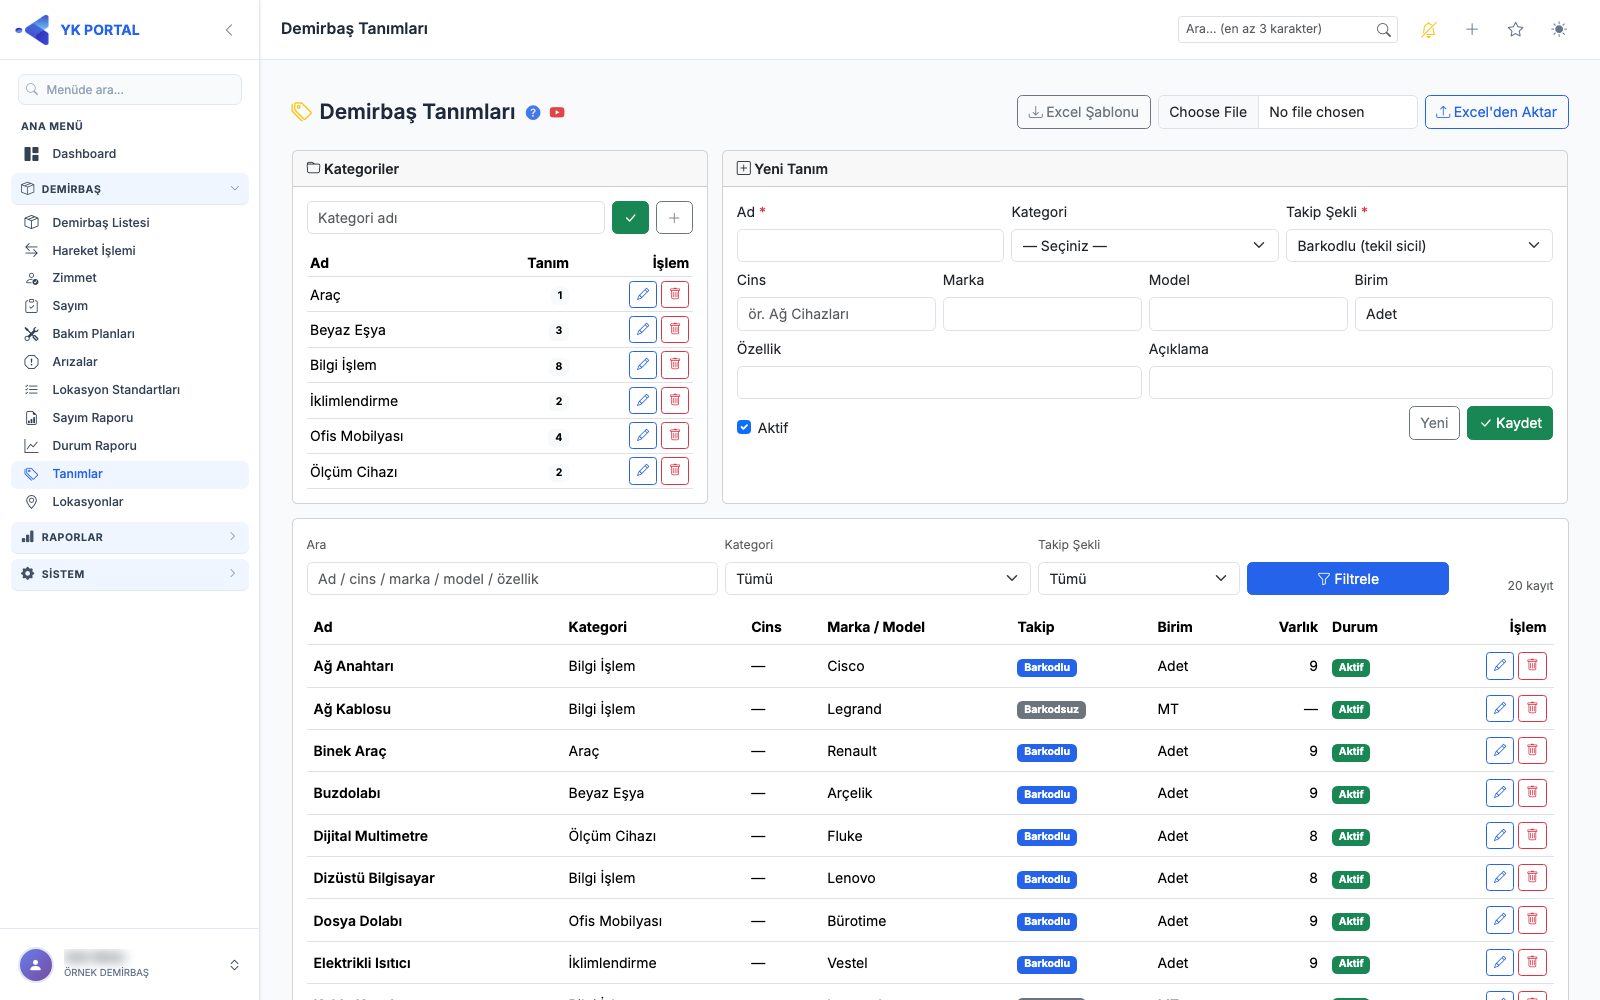Click search magnifier icon in top bar
This screenshot has width=1600, height=1000.
coord(1383,30)
